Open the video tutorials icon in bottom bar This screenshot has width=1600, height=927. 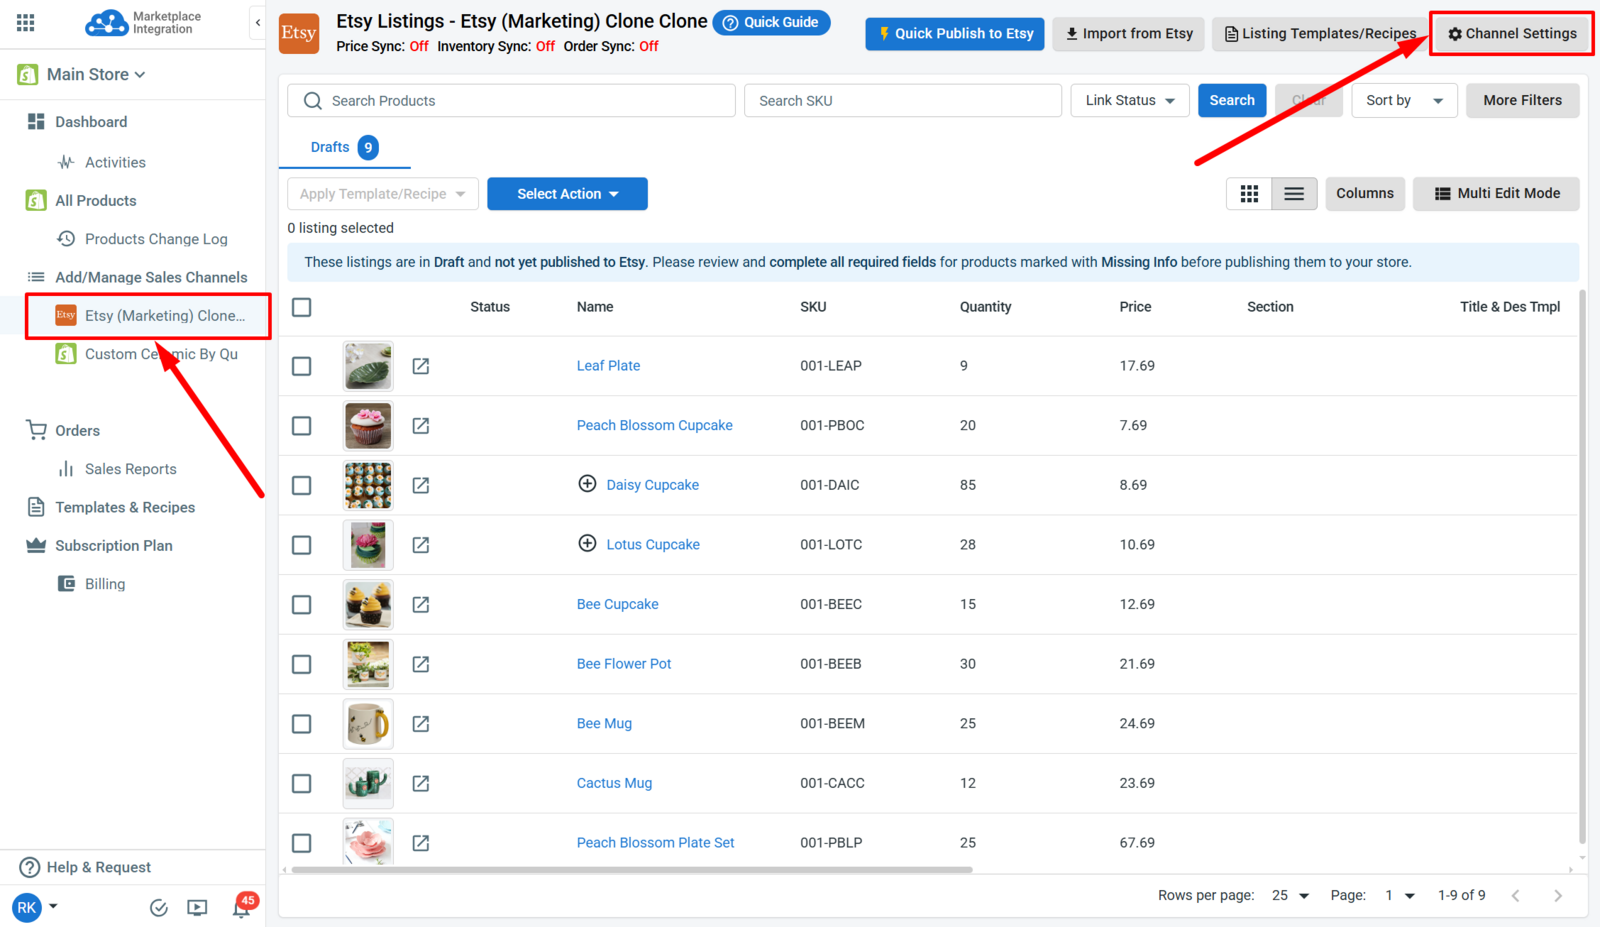pyautogui.click(x=197, y=908)
